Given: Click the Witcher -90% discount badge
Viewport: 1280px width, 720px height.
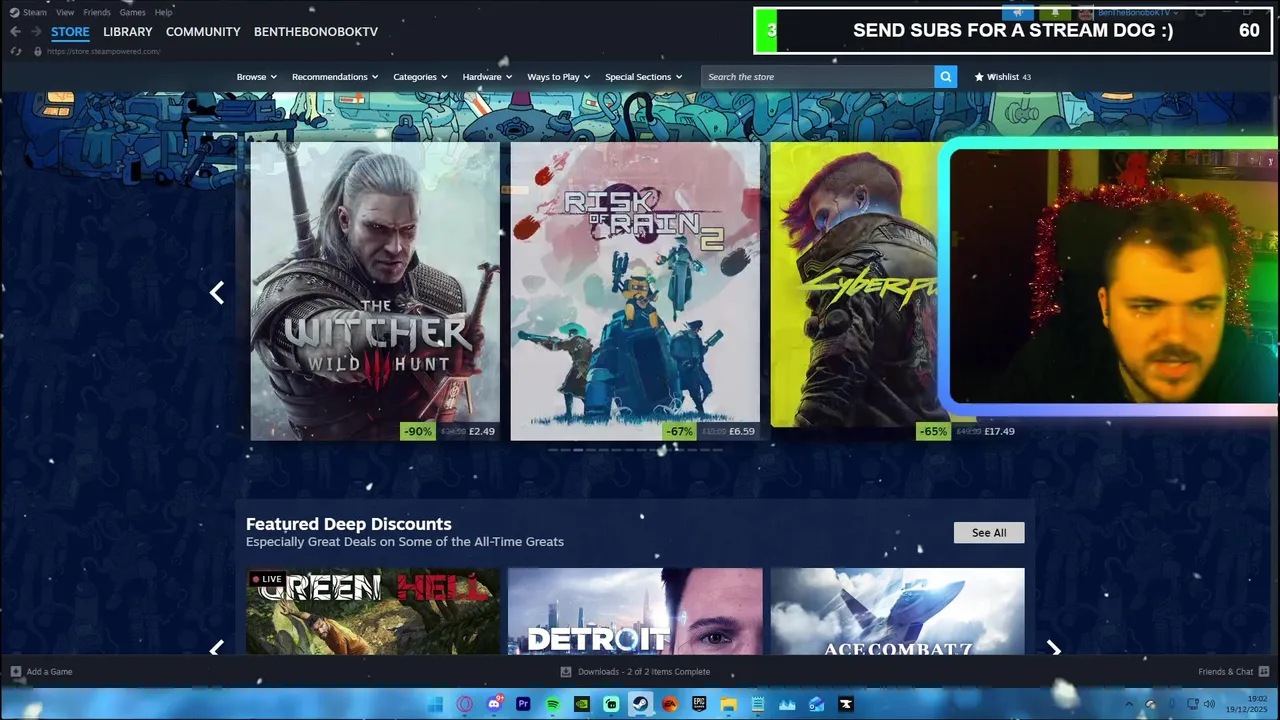Looking at the screenshot, I should 418,431.
